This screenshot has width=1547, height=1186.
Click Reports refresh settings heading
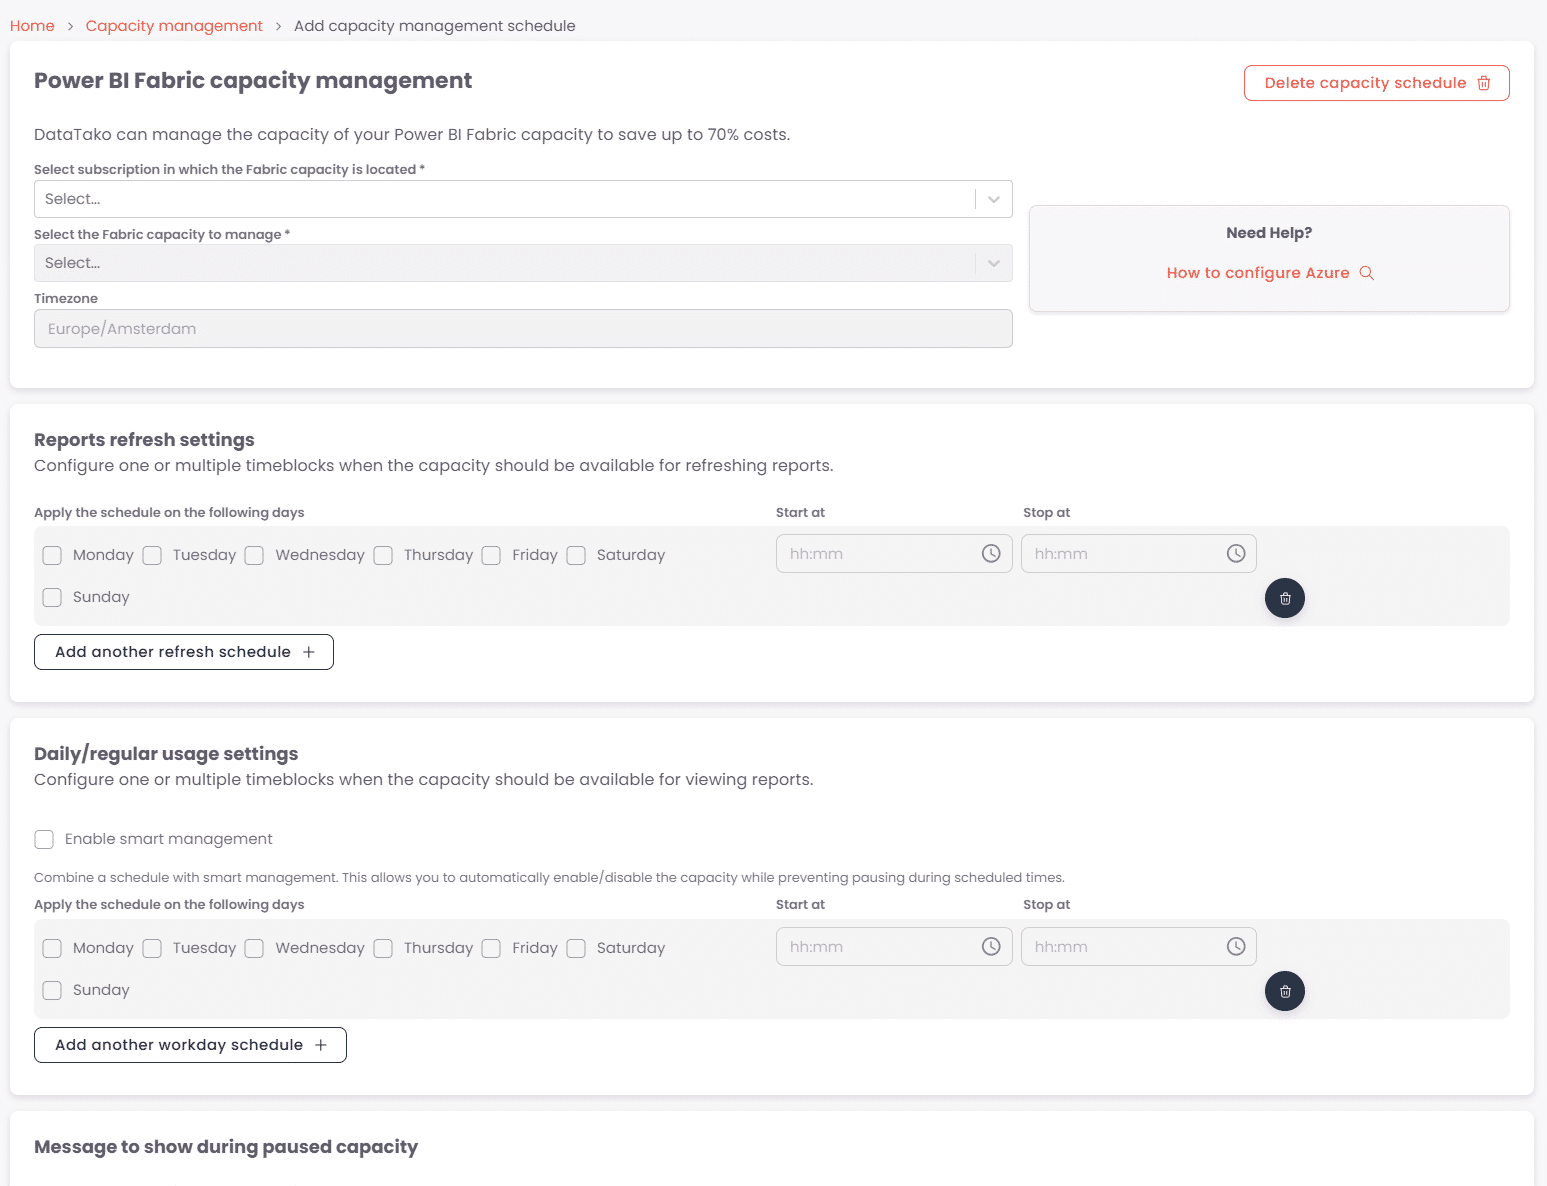pyautogui.click(x=144, y=440)
